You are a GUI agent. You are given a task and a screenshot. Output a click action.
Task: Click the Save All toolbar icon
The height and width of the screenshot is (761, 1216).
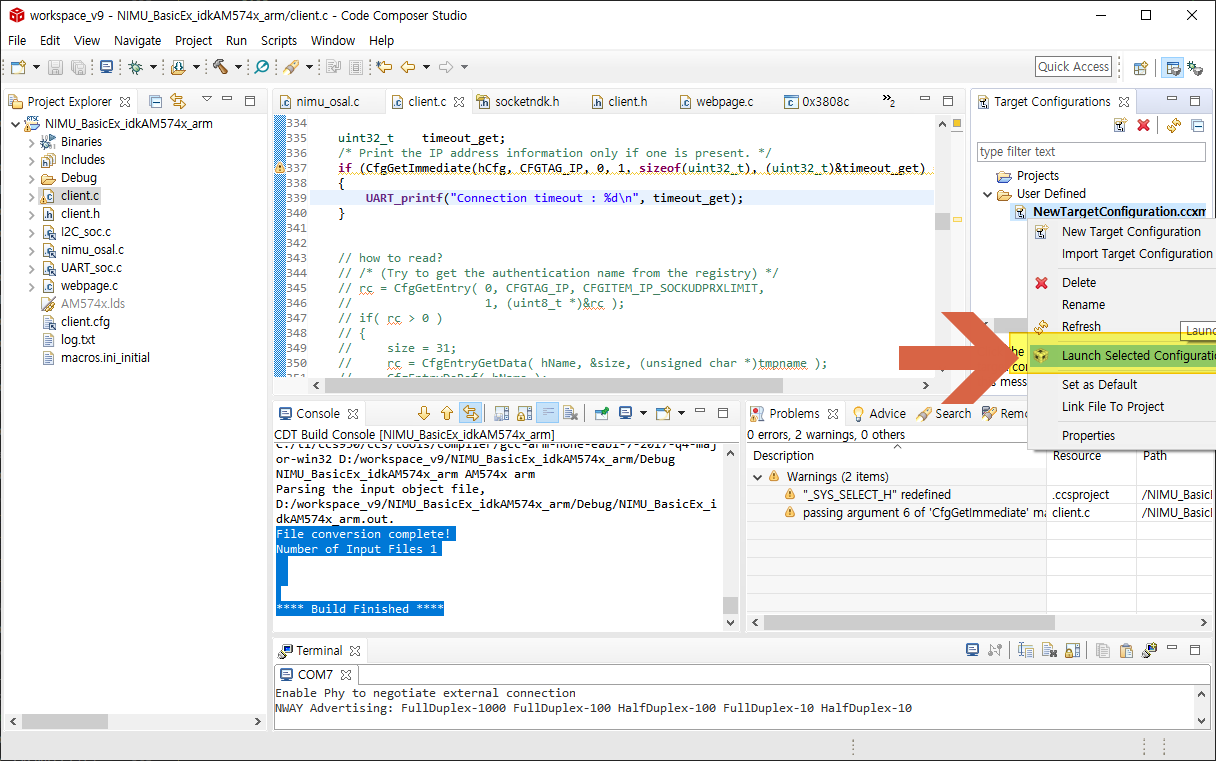pyautogui.click(x=78, y=67)
